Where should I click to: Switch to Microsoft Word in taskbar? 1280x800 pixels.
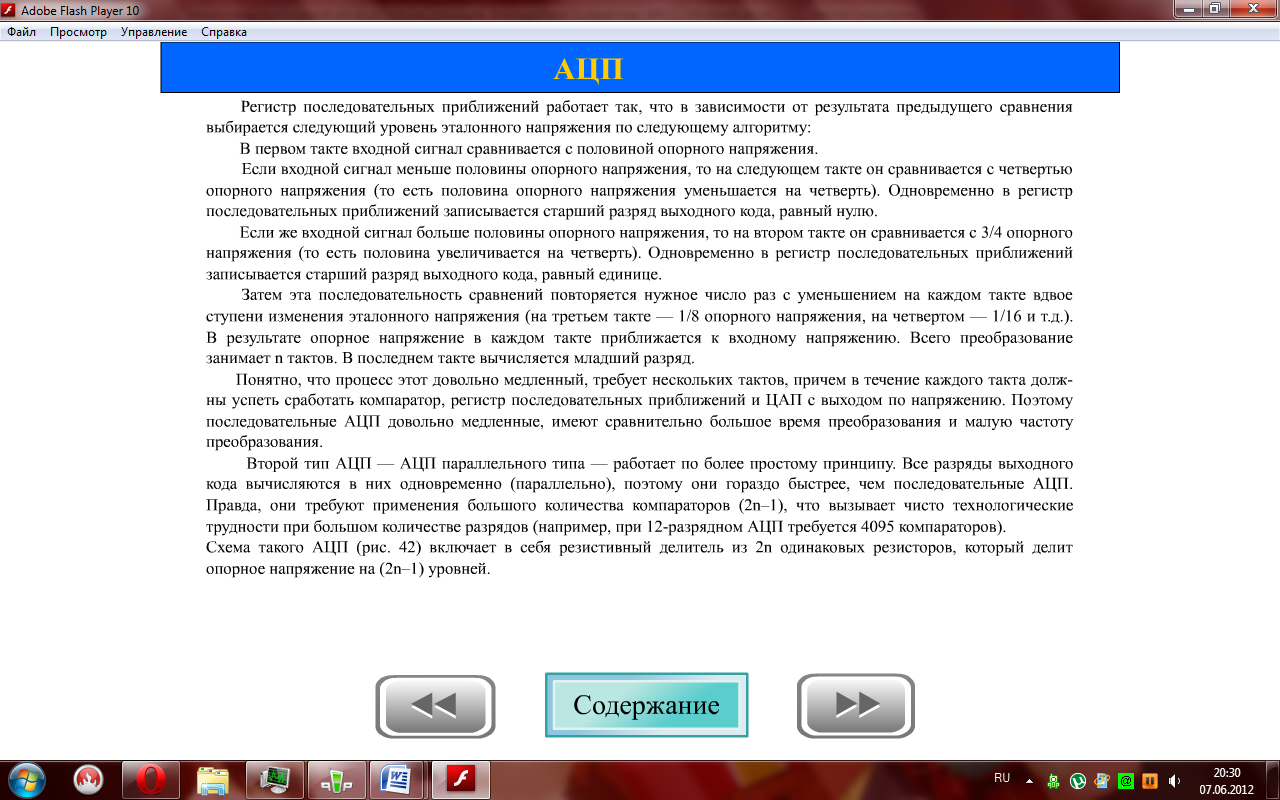398,780
